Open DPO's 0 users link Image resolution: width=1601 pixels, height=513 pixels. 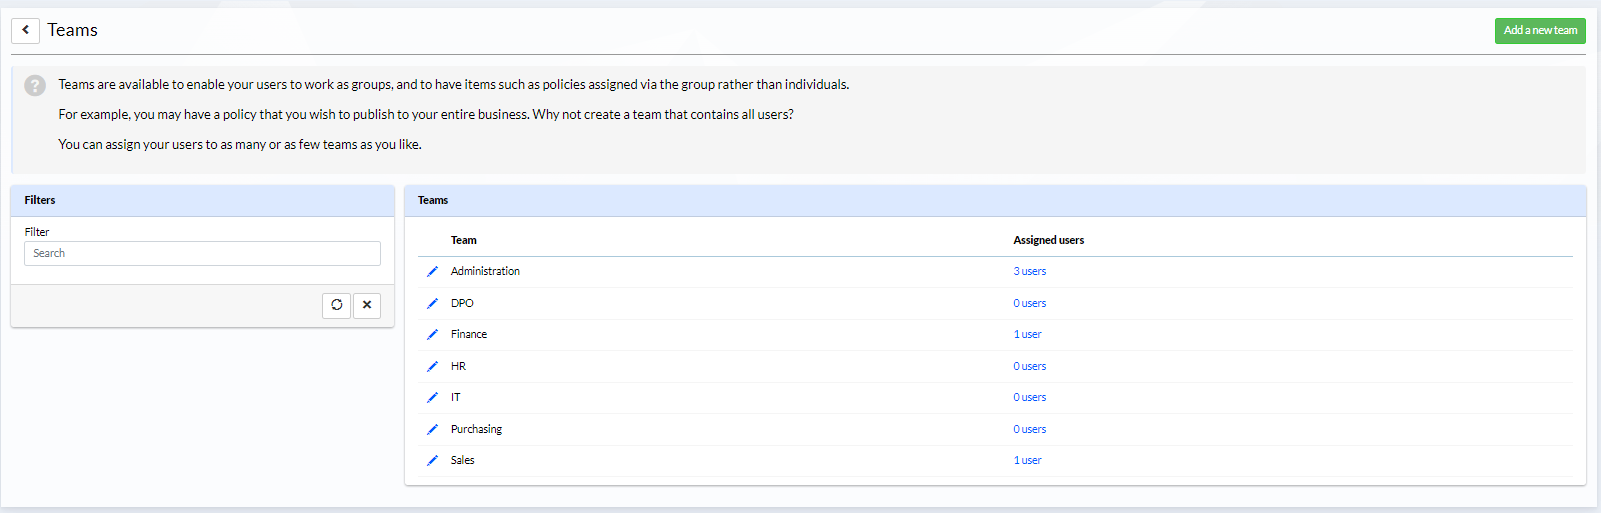(x=1029, y=303)
